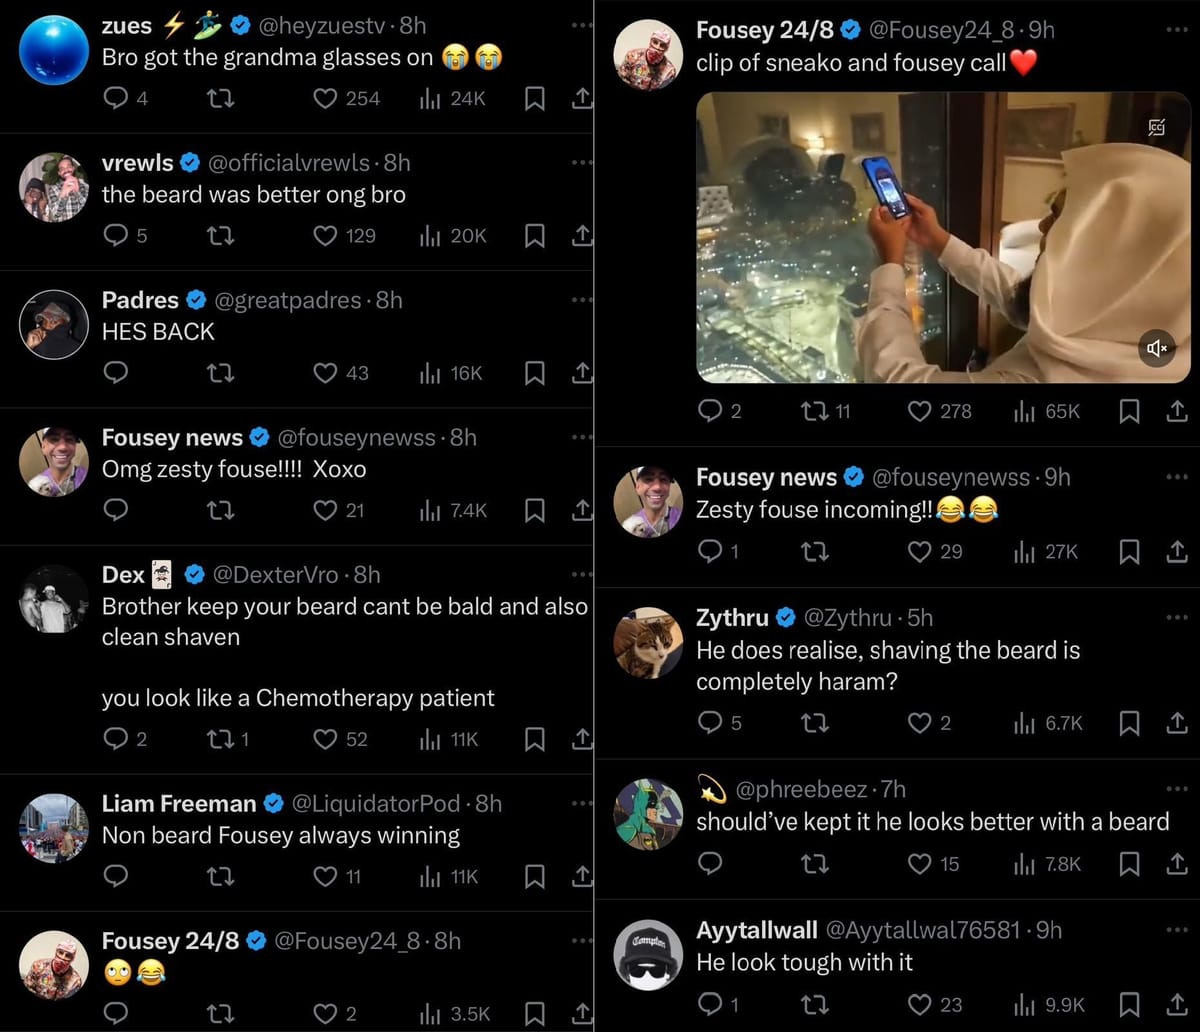Image resolution: width=1200 pixels, height=1032 pixels.
Task: Like zues's grandma glasses tweet
Action: click(x=323, y=99)
